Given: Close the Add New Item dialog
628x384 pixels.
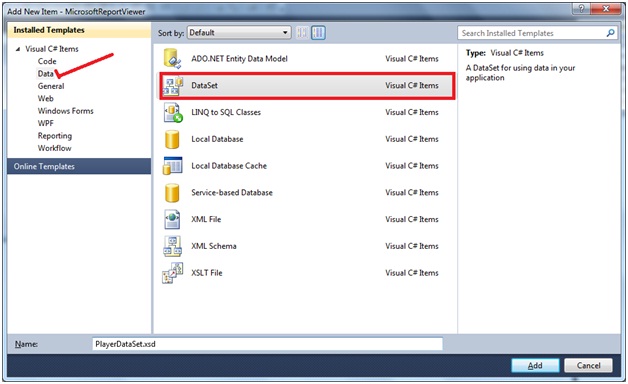Looking at the screenshot, I should [606, 8].
